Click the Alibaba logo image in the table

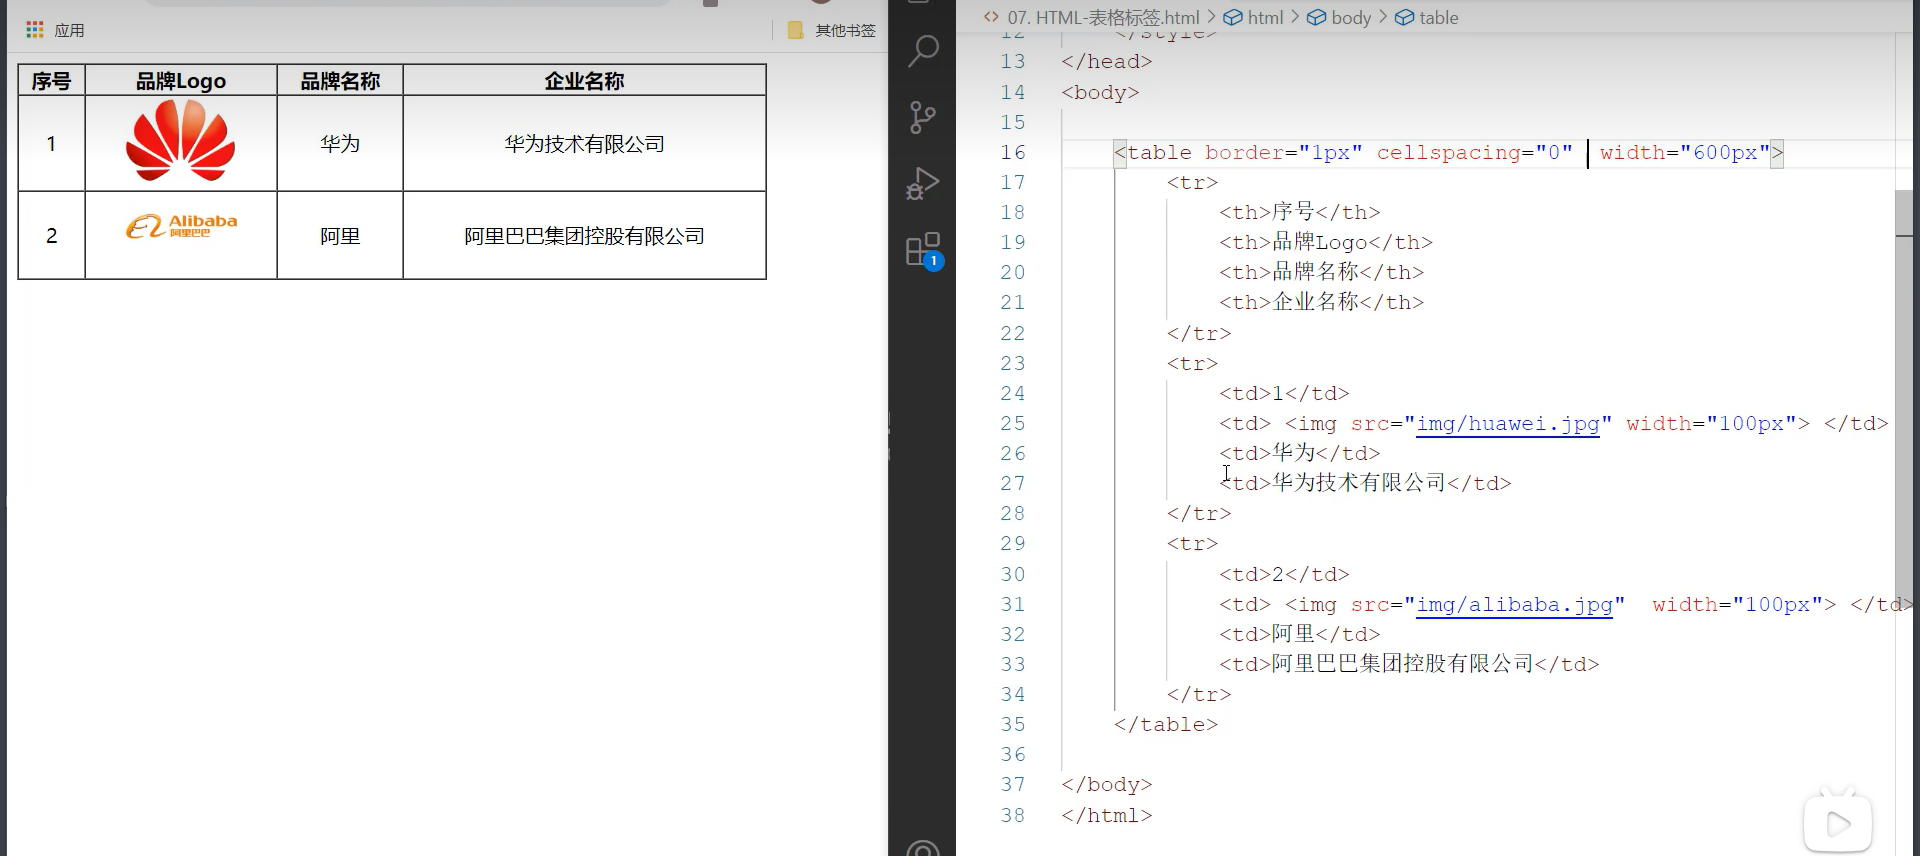click(181, 226)
